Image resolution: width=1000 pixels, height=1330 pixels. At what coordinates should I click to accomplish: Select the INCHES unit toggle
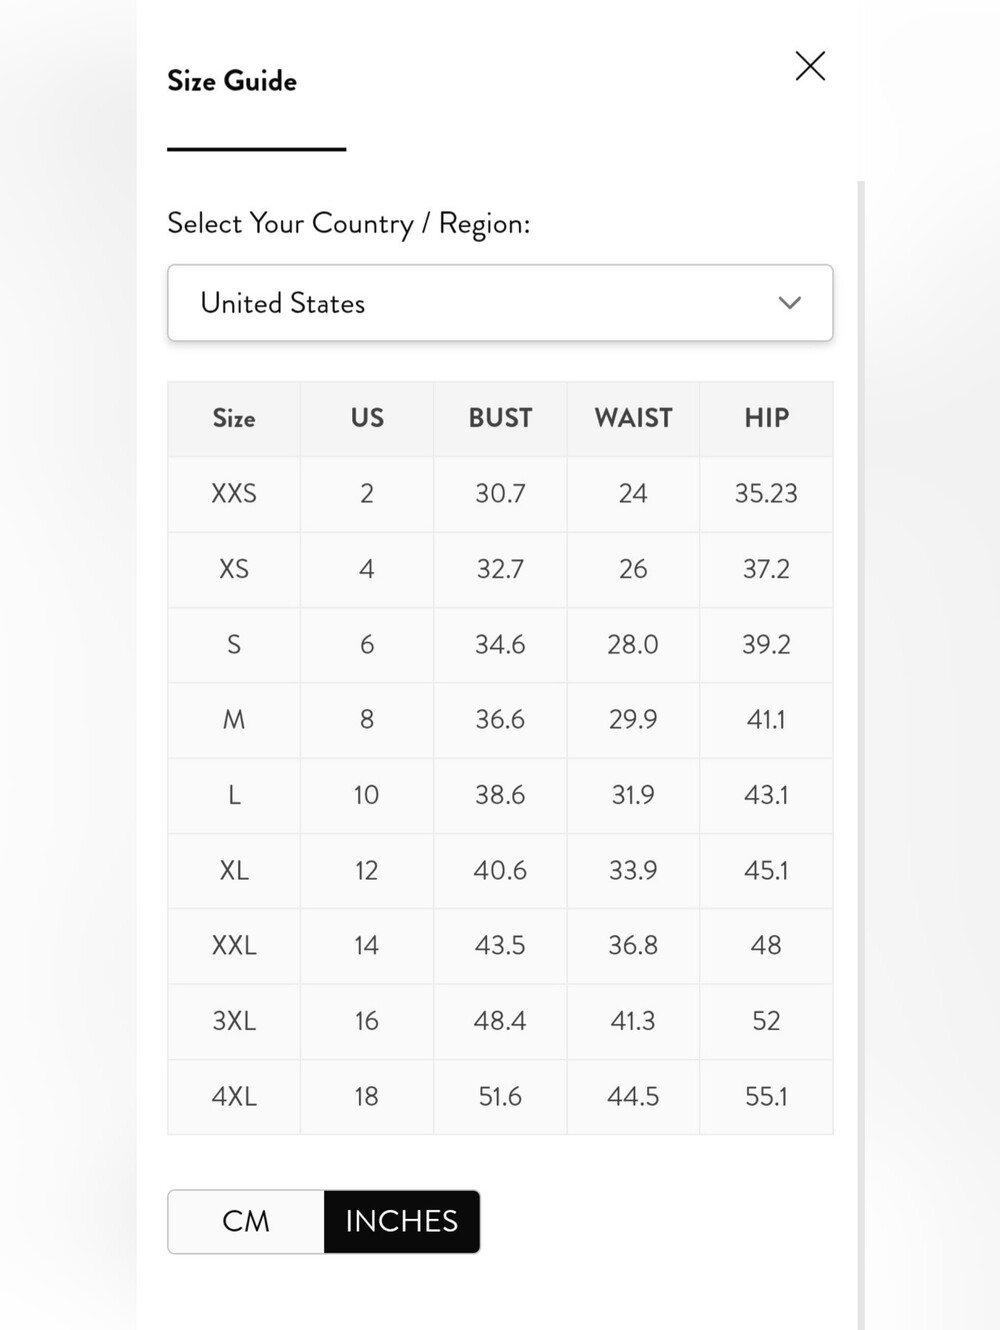(402, 1221)
